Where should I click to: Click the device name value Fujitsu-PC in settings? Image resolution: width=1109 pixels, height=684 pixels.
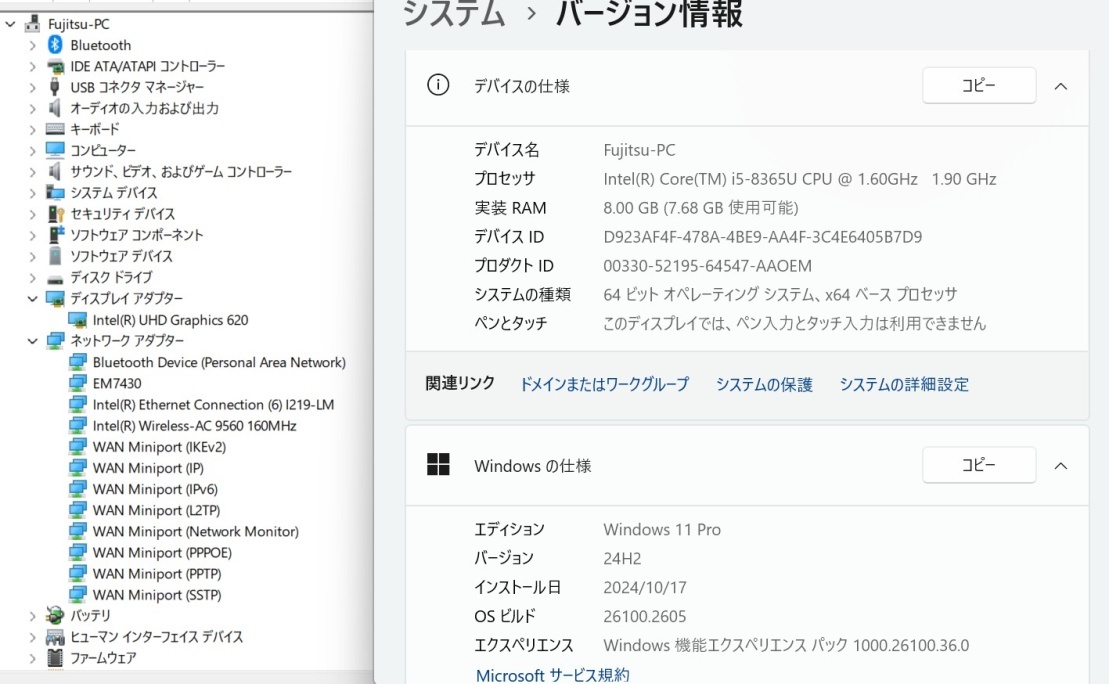coord(639,150)
